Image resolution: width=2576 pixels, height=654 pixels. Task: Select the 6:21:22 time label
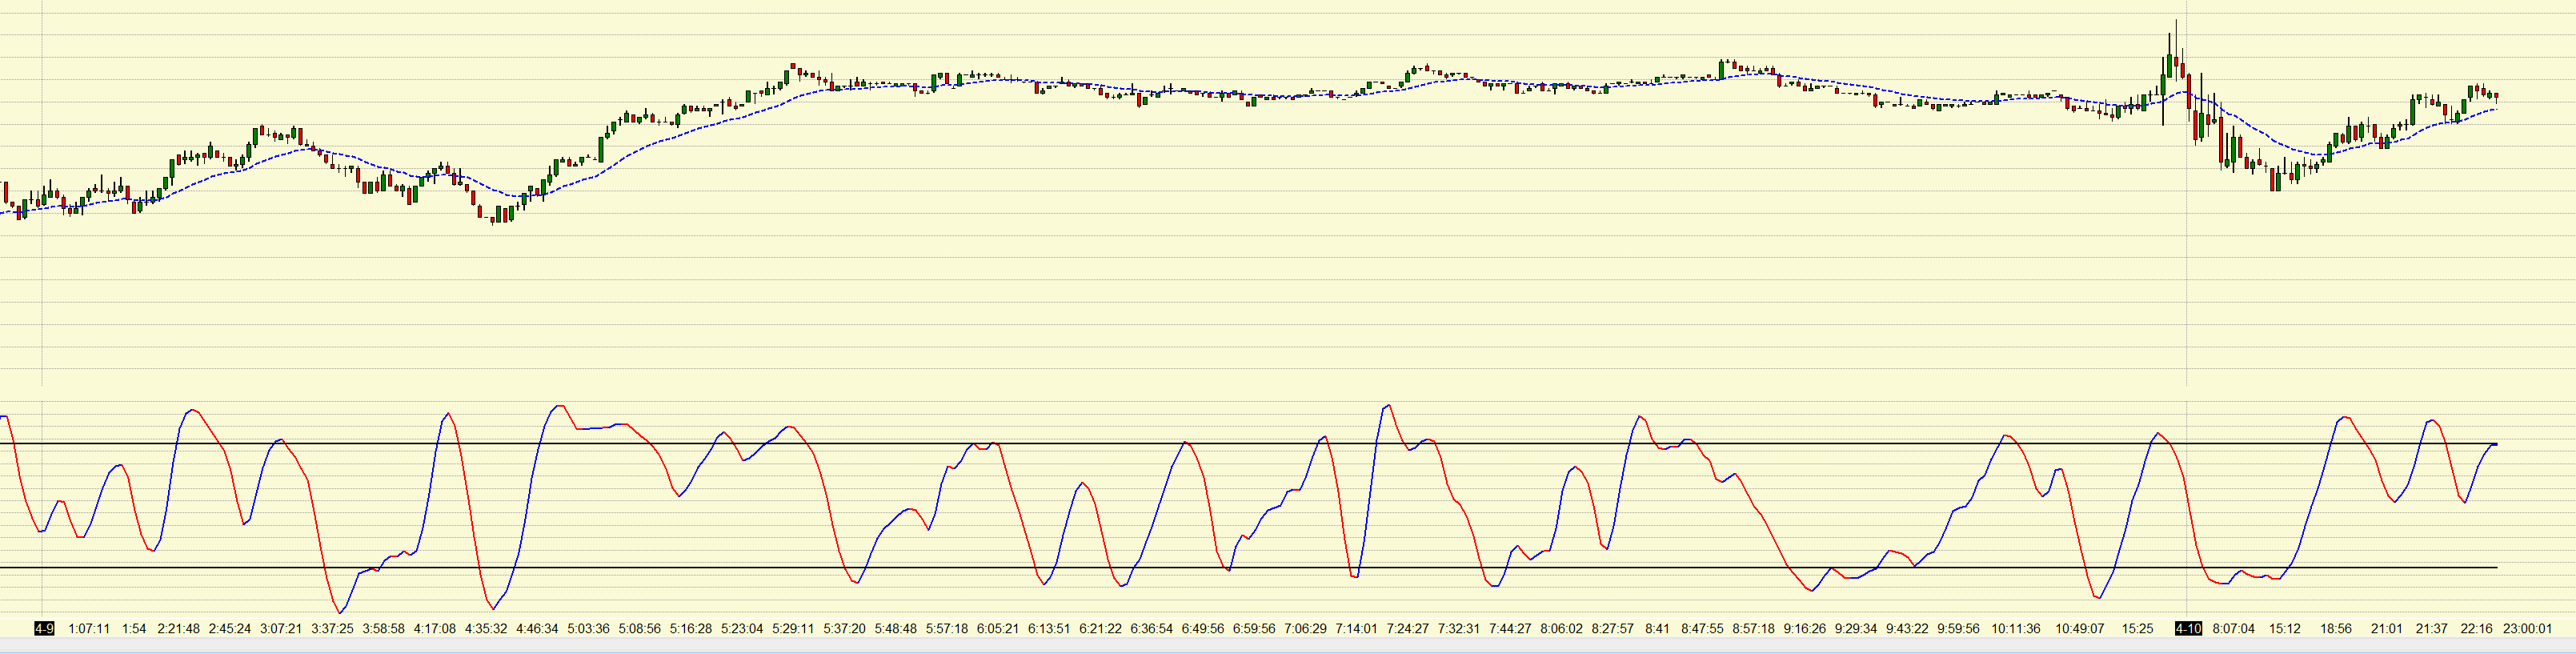pyautogui.click(x=1100, y=629)
